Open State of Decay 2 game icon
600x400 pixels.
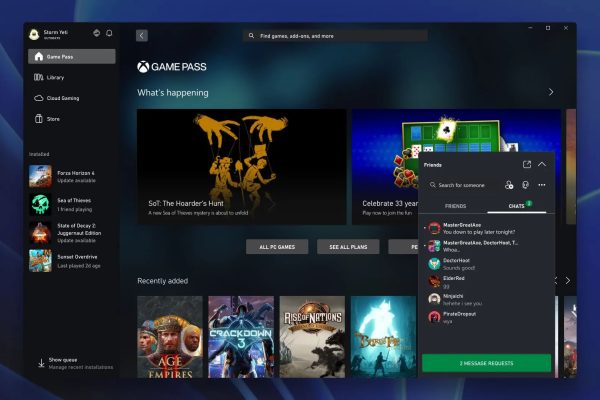pos(40,232)
